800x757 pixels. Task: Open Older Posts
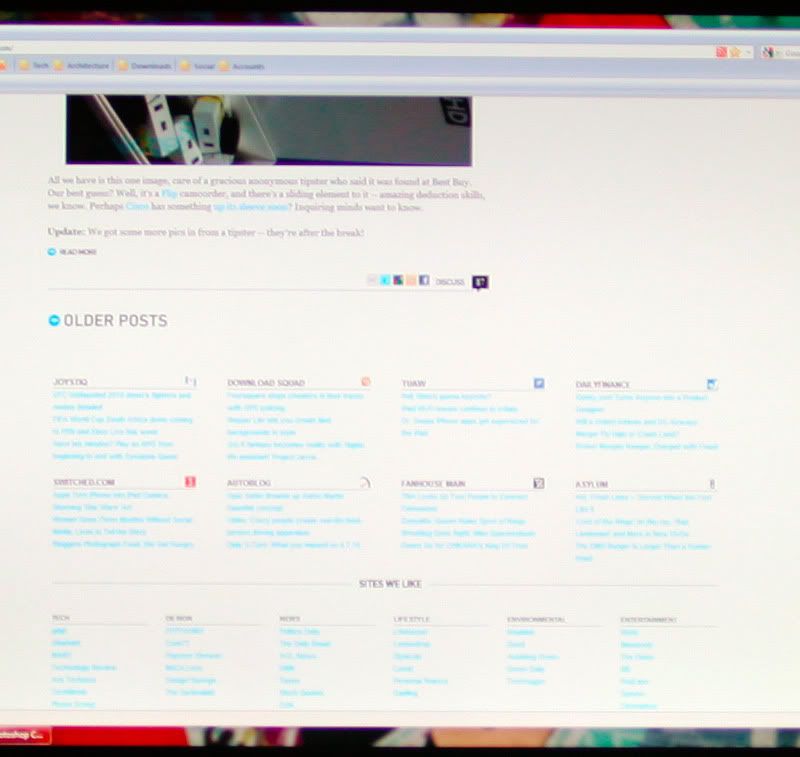pos(115,320)
